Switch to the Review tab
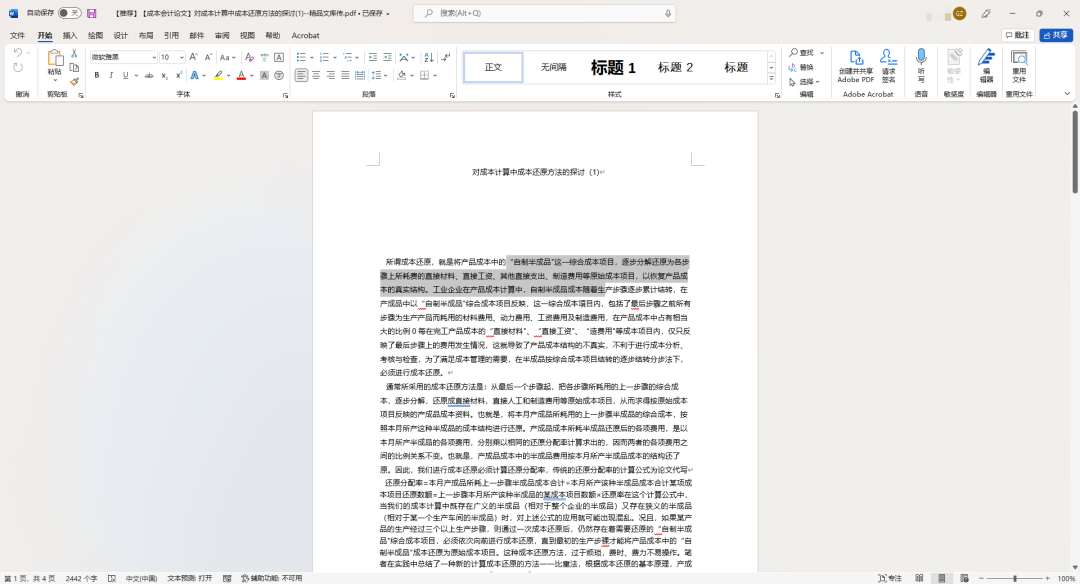1080x584 pixels. (222, 35)
